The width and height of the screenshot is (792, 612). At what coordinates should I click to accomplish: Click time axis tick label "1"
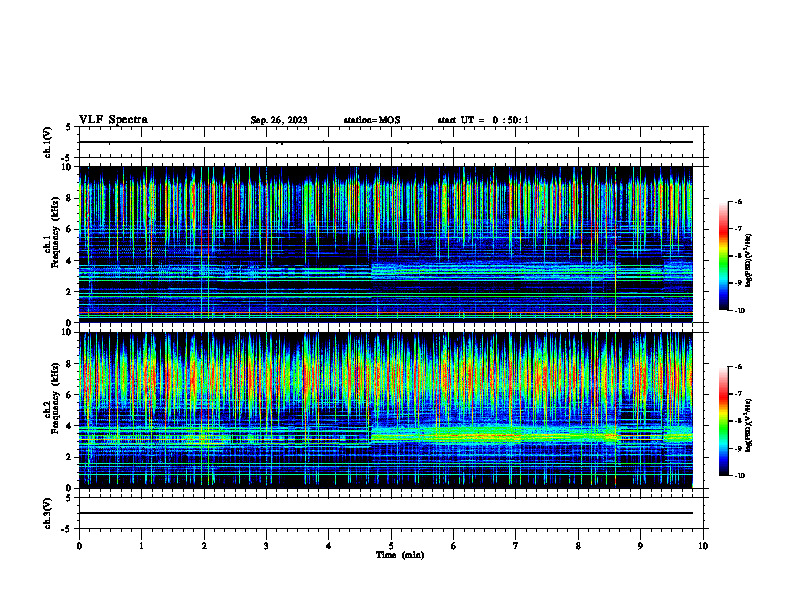coord(141,546)
